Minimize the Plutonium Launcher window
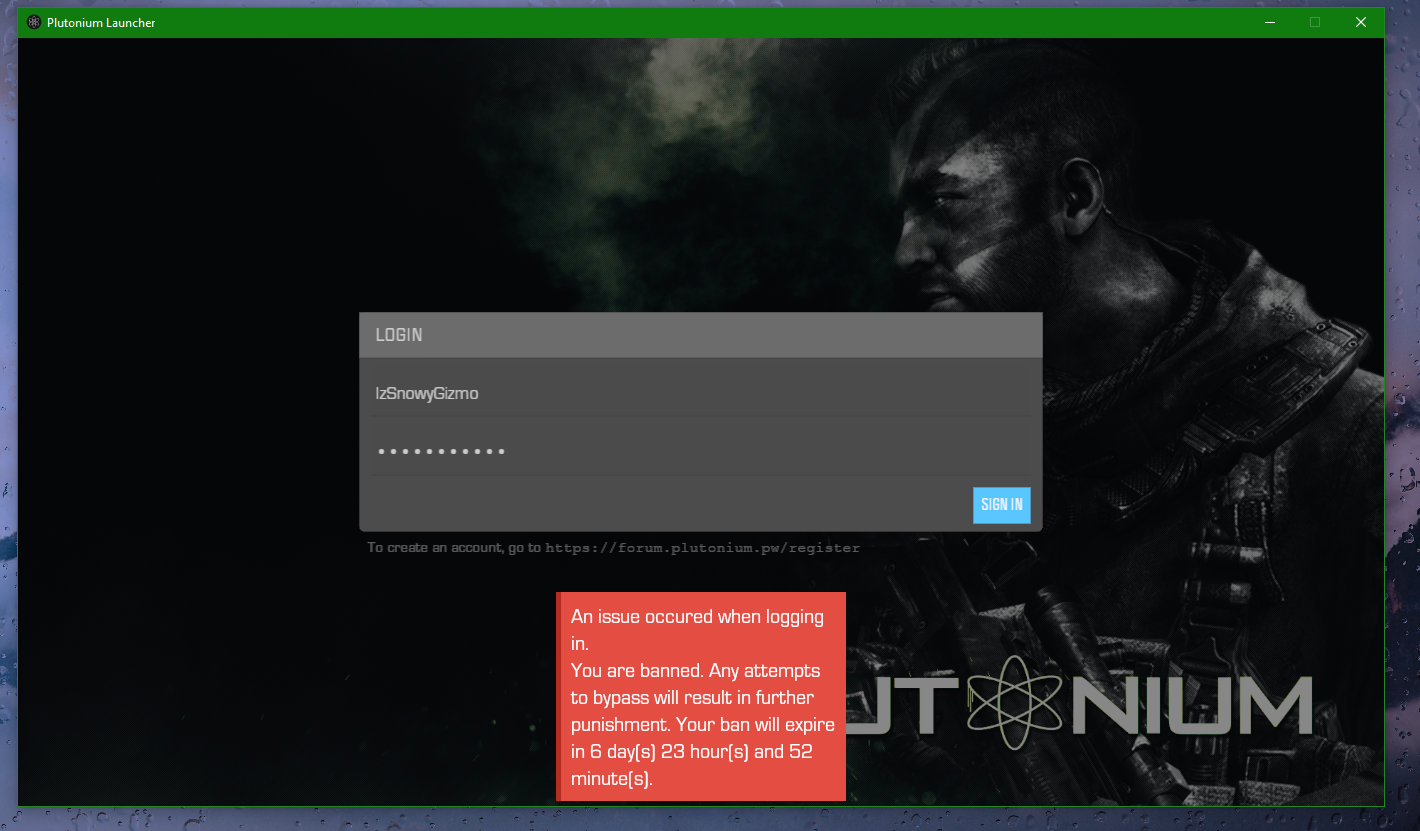Image resolution: width=1420 pixels, height=831 pixels. [1269, 22]
